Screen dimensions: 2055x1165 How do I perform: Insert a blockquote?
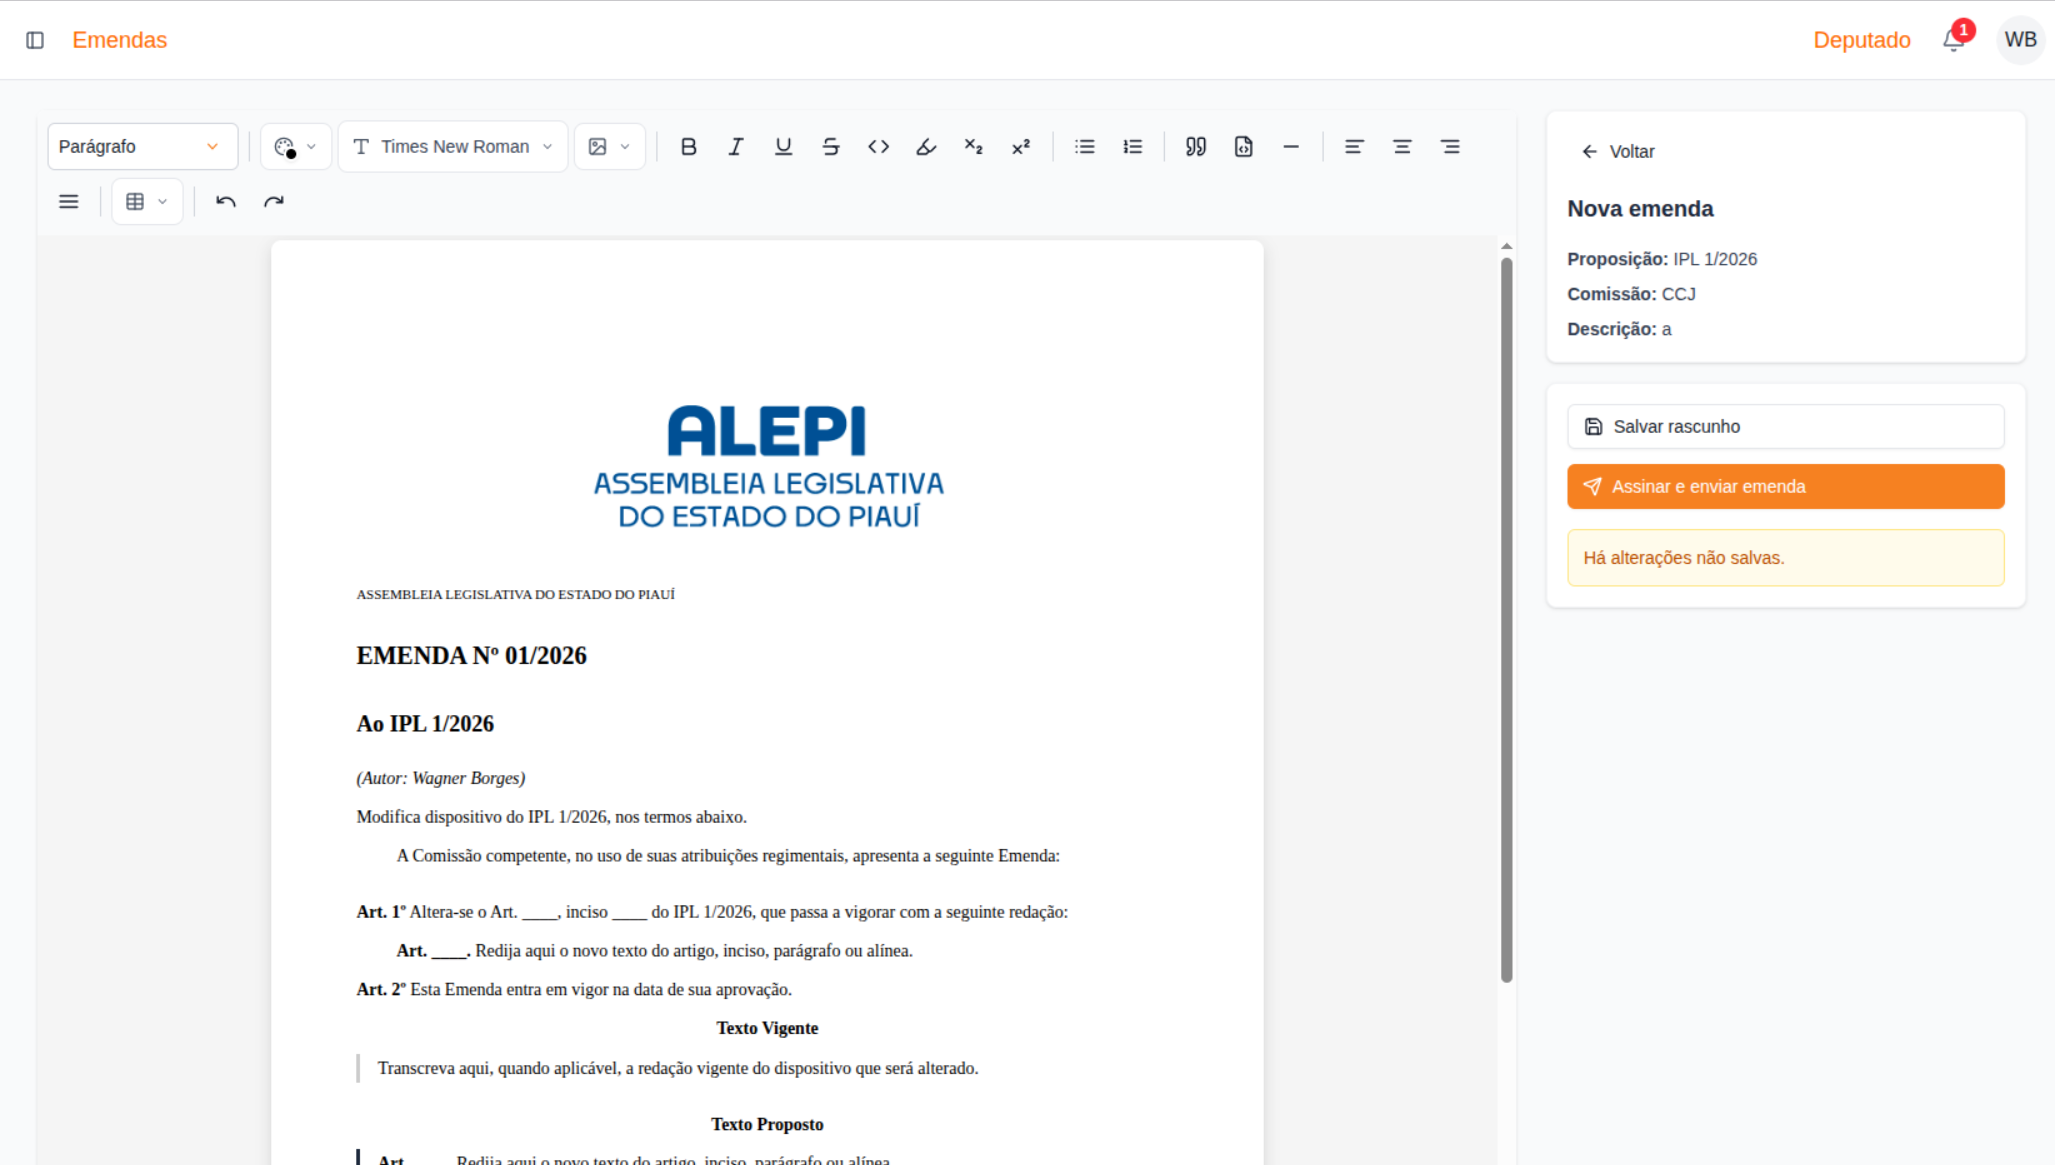(1196, 147)
